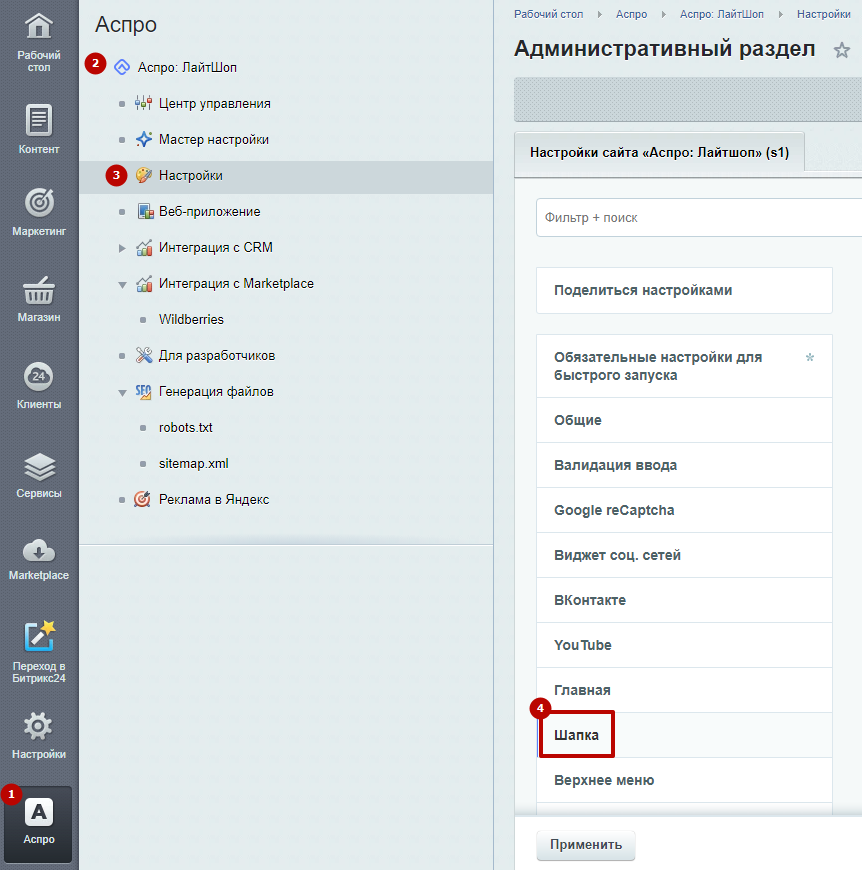Open Реклама в Яндекс in the tree
Viewport: 862px width, 870px height.
click(214, 499)
